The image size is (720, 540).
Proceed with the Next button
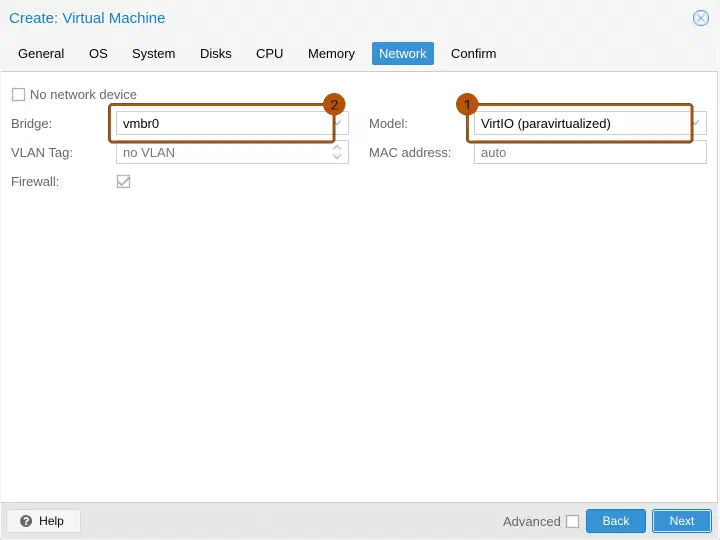pyautogui.click(x=682, y=521)
